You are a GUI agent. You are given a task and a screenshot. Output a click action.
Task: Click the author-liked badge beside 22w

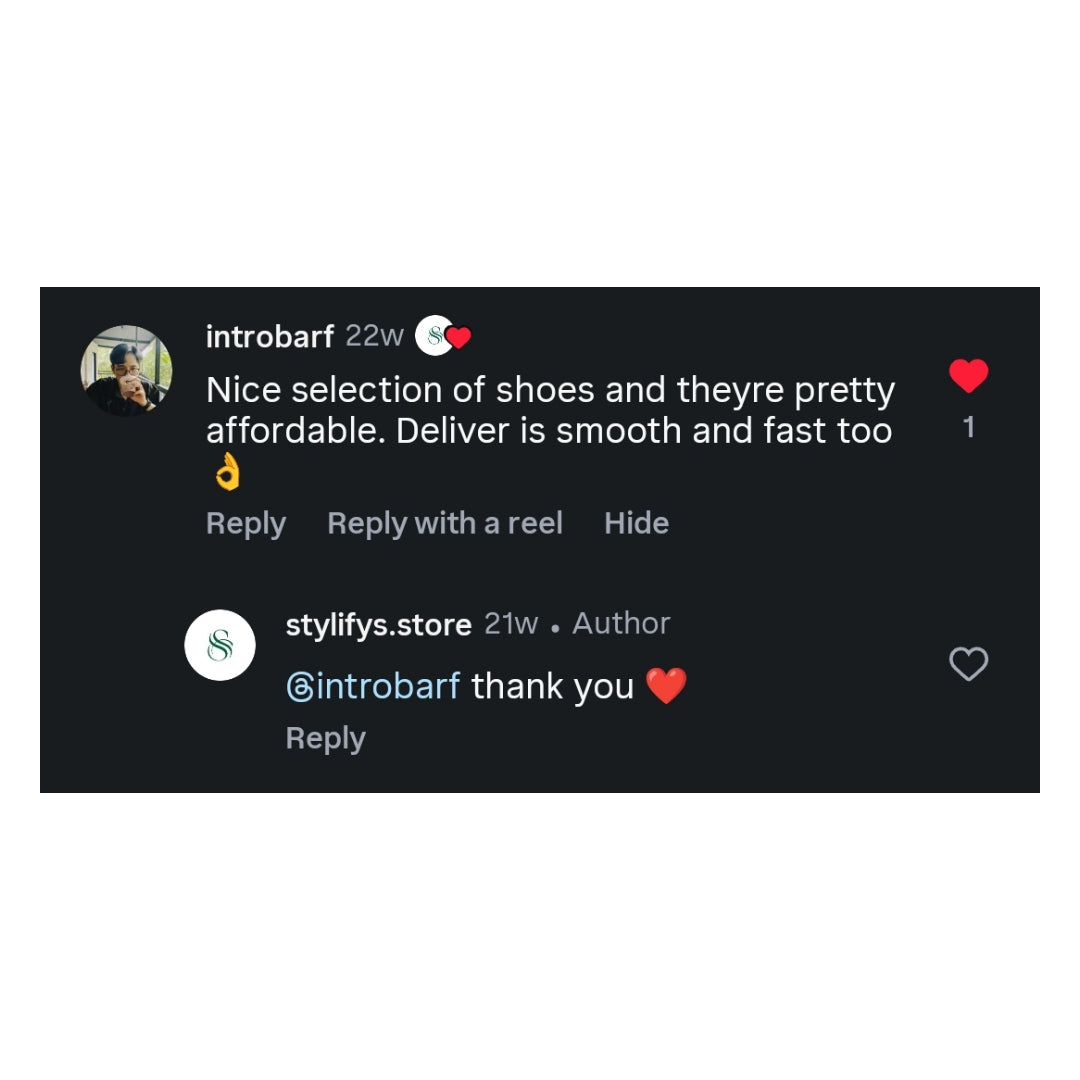tap(442, 337)
